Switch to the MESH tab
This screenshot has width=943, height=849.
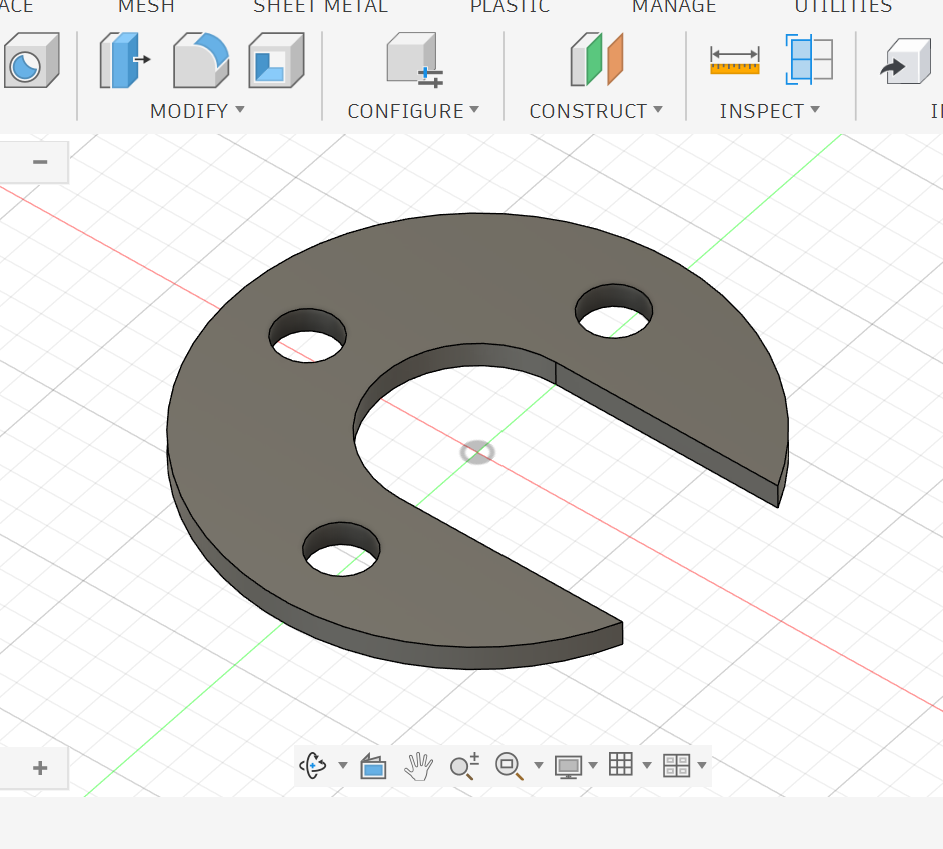click(x=146, y=6)
